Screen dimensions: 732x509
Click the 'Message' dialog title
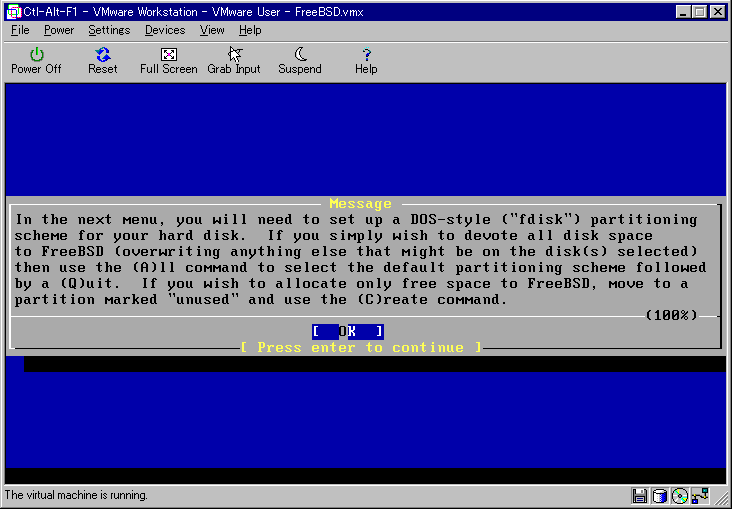[x=360, y=204]
